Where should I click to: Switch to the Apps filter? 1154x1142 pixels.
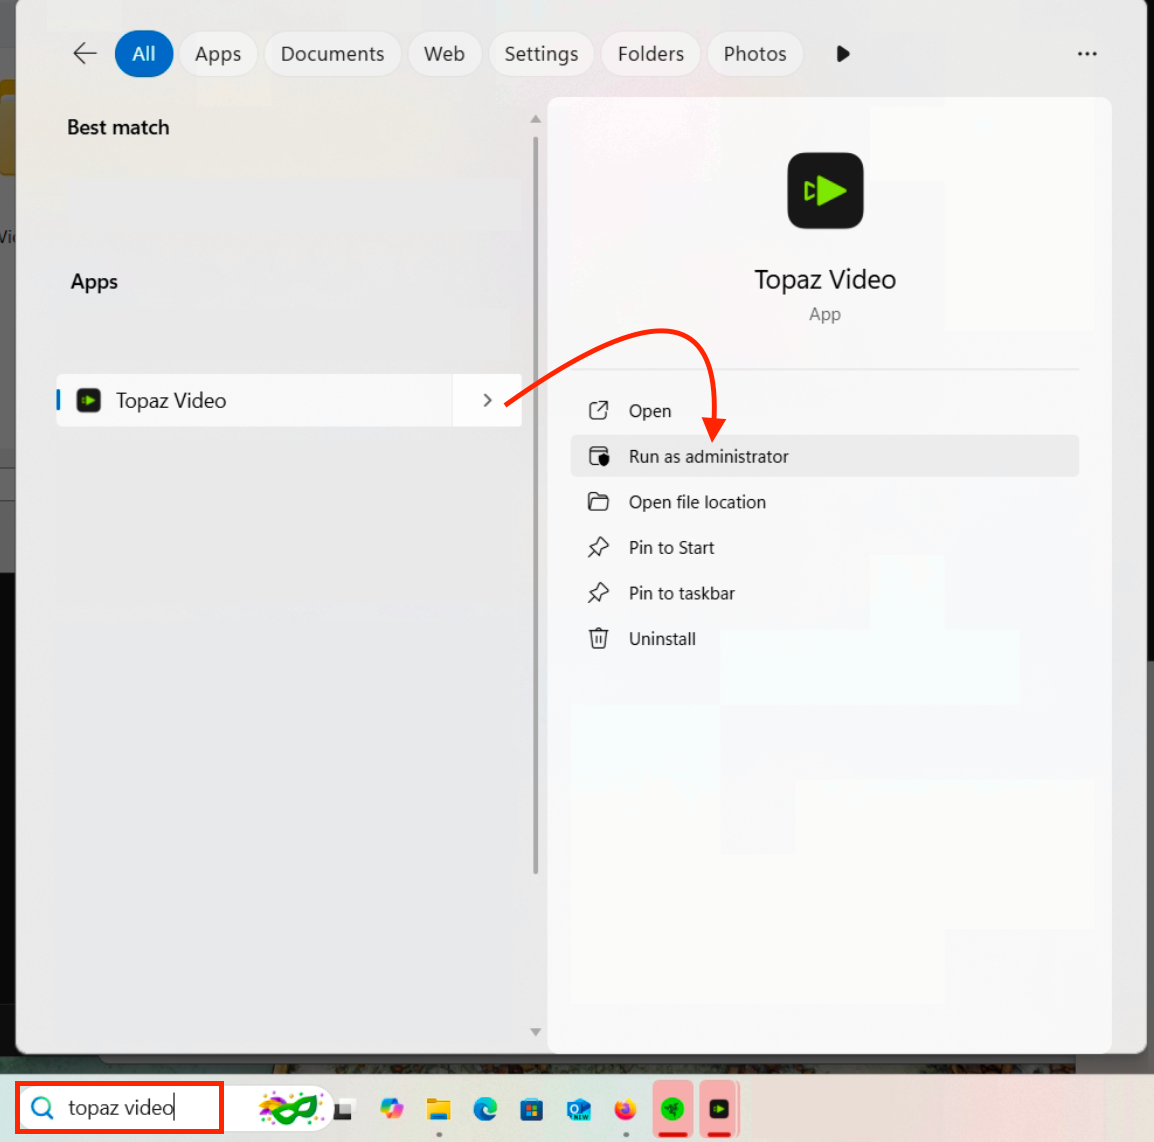tap(218, 54)
